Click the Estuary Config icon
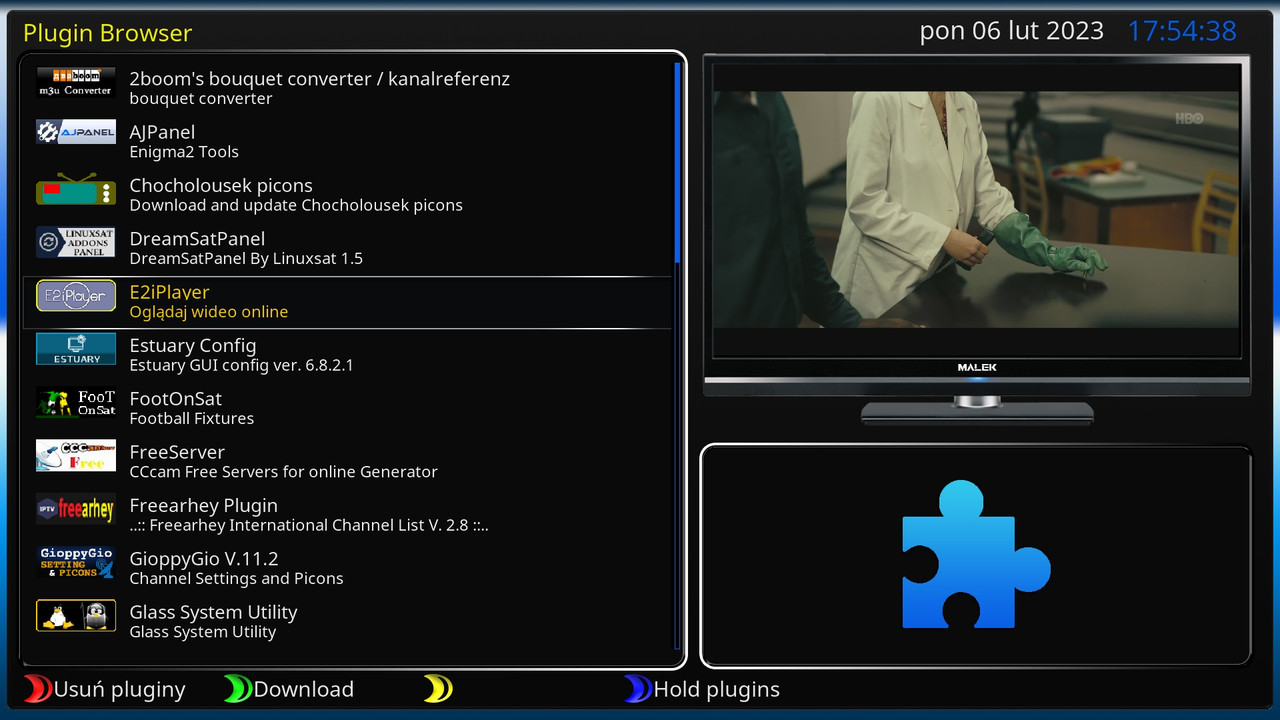The height and width of the screenshot is (720, 1280). 76,349
